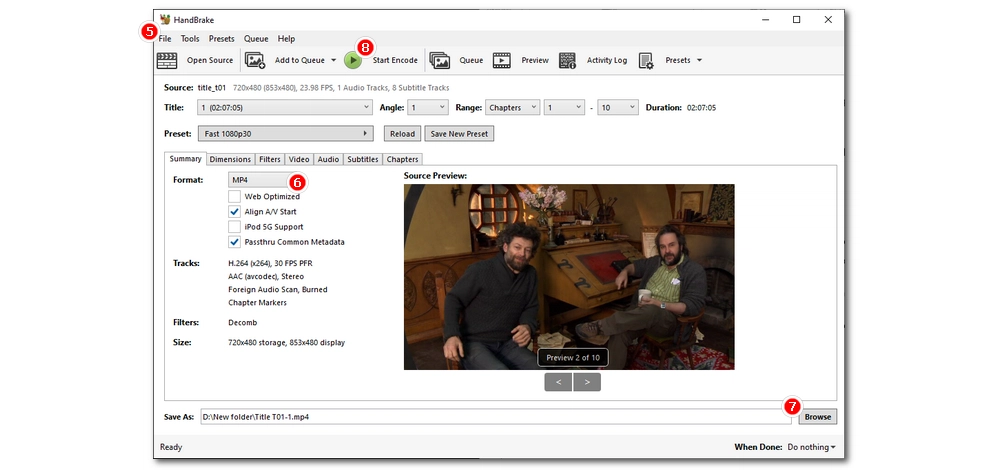Click the Presets document-gear icon
1000x470 pixels.
point(646,61)
